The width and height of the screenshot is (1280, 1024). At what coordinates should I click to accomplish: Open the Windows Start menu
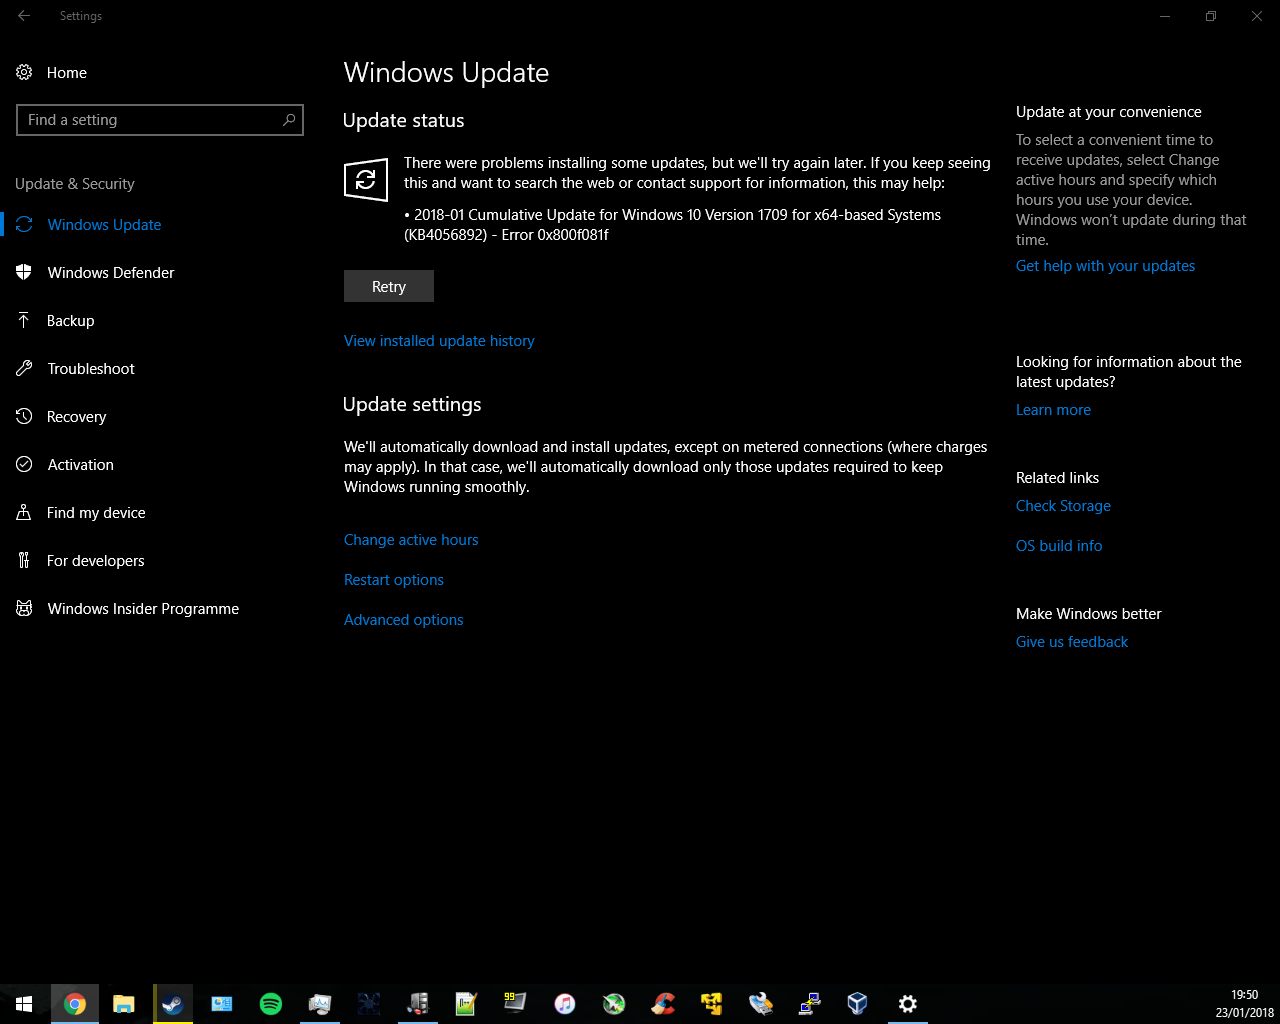click(x=24, y=1004)
